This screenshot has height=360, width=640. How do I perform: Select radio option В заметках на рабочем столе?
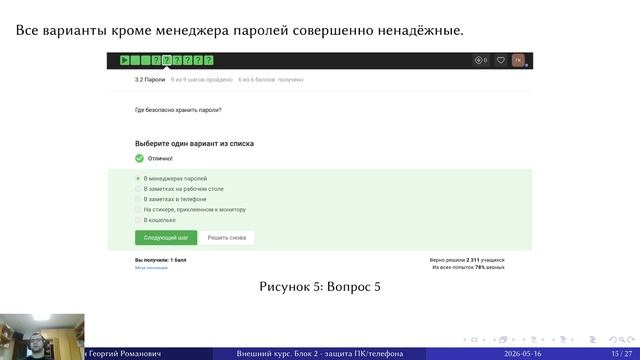138,189
